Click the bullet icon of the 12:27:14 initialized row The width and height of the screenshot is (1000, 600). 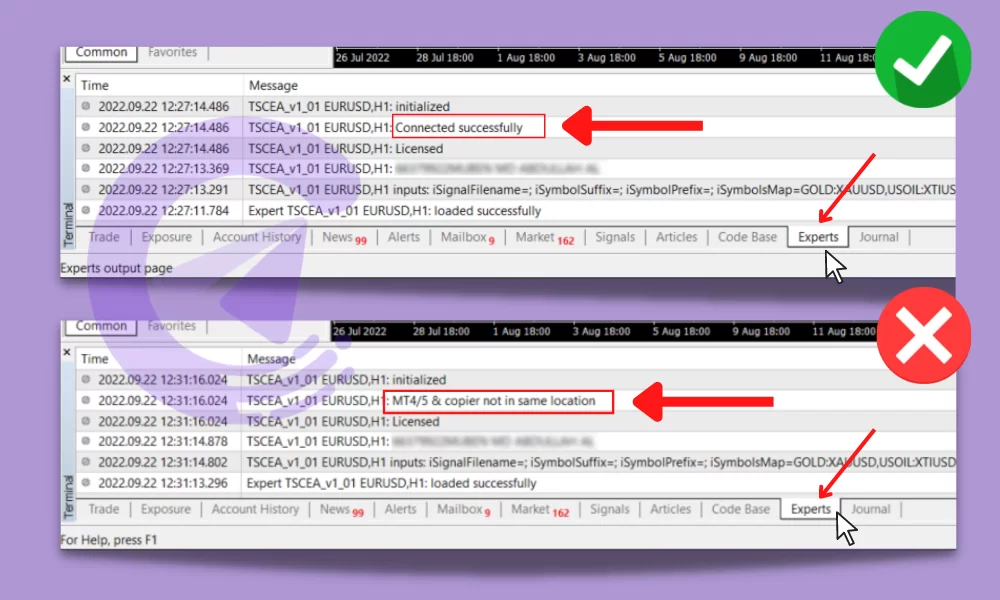pos(86,106)
